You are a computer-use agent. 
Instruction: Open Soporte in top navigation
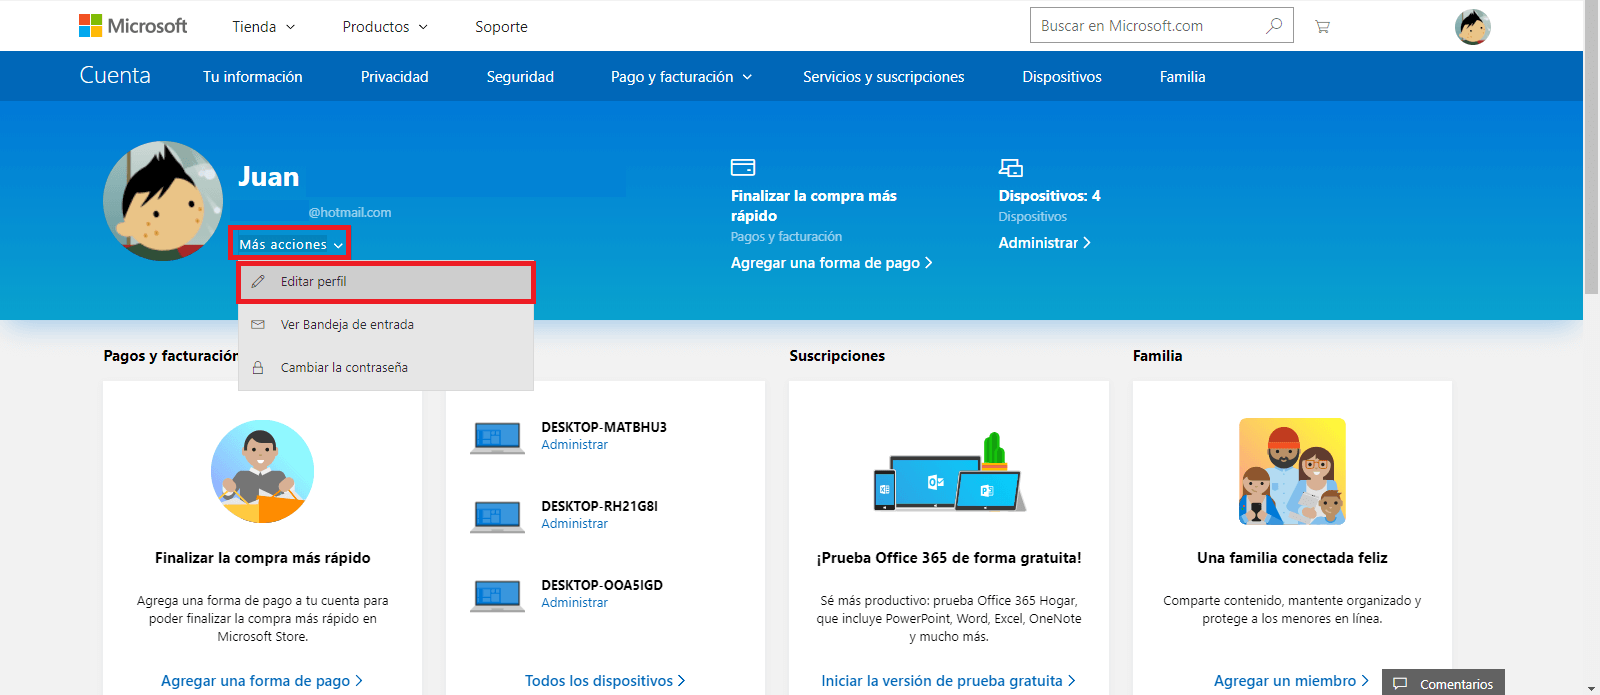point(501,27)
